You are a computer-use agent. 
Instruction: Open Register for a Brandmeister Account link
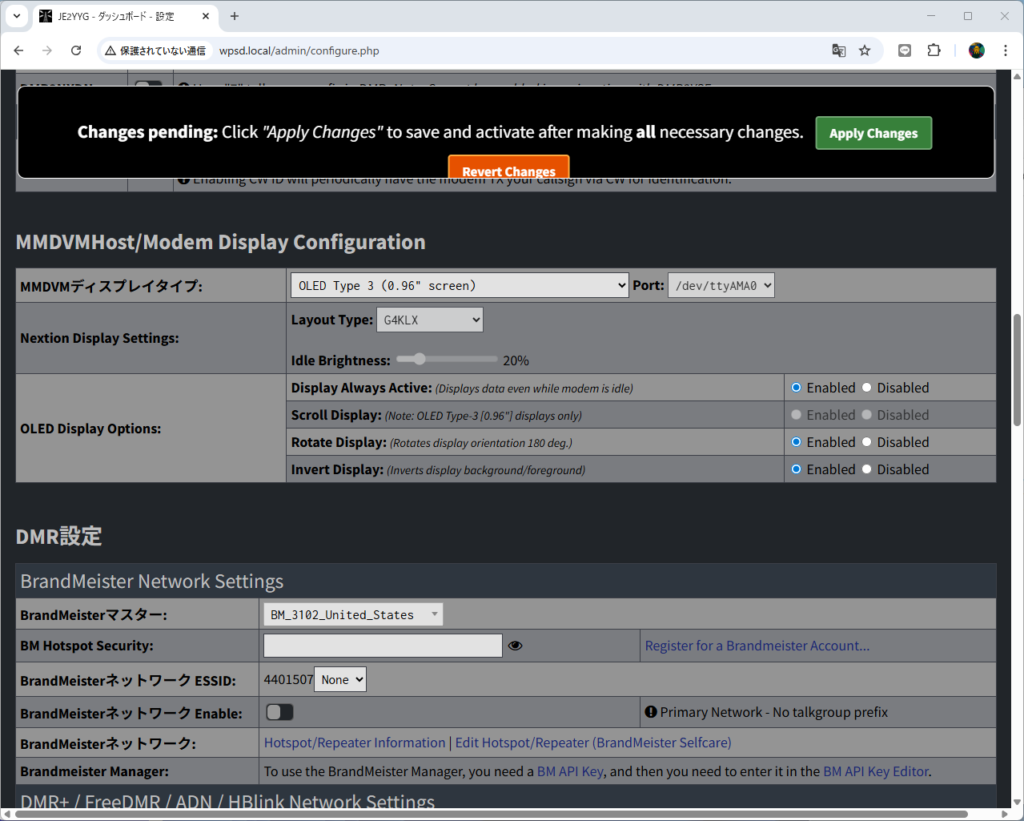click(x=757, y=646)
